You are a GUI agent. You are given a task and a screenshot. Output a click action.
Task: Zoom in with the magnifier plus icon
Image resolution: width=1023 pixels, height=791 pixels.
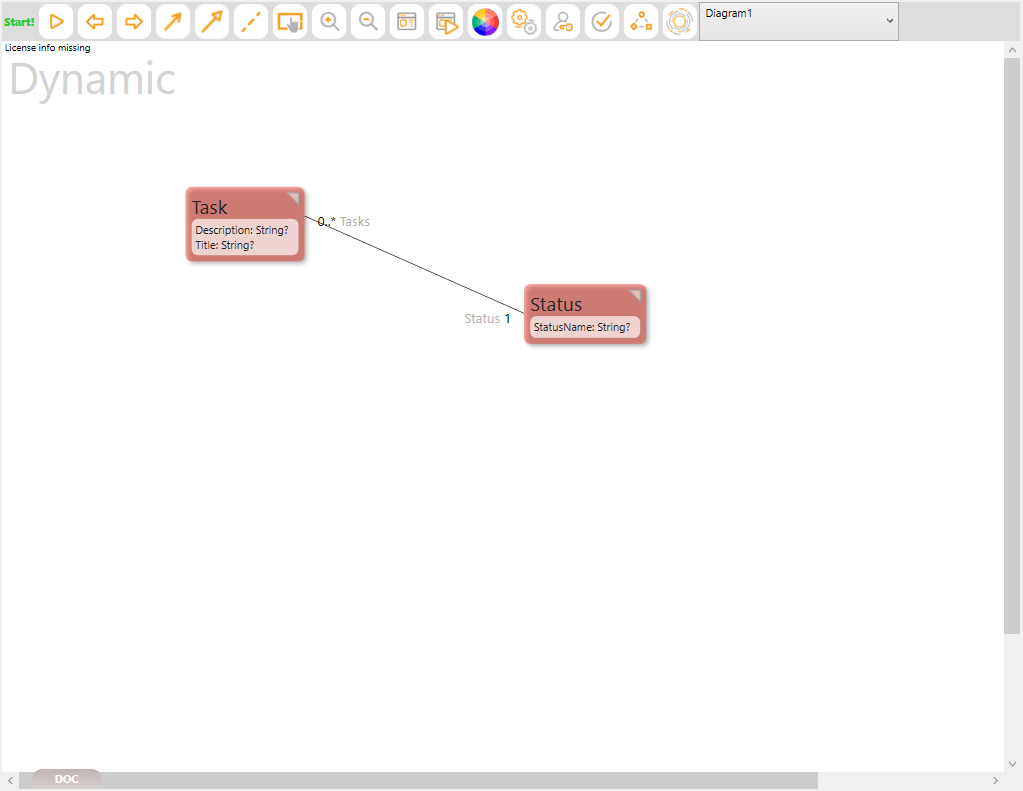(329, 22)
